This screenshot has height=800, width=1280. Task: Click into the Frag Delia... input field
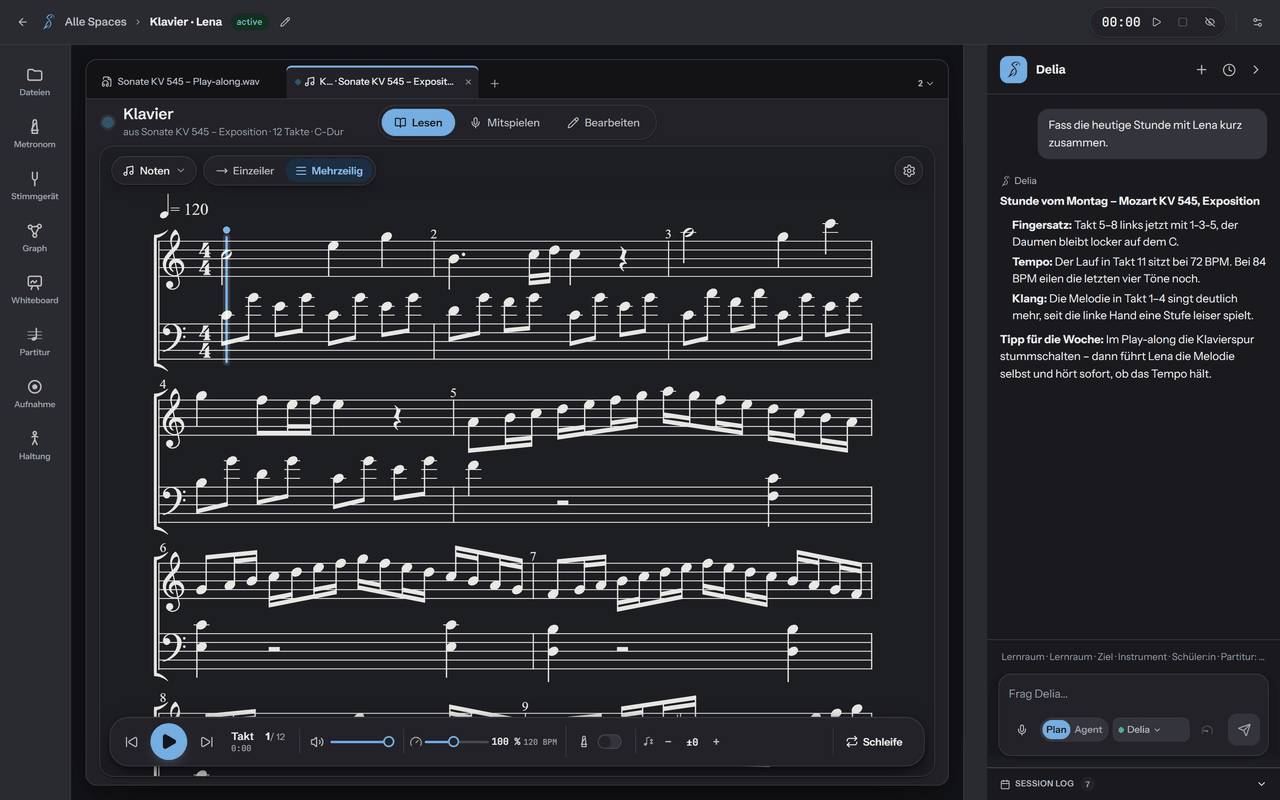pos(1133,694)
